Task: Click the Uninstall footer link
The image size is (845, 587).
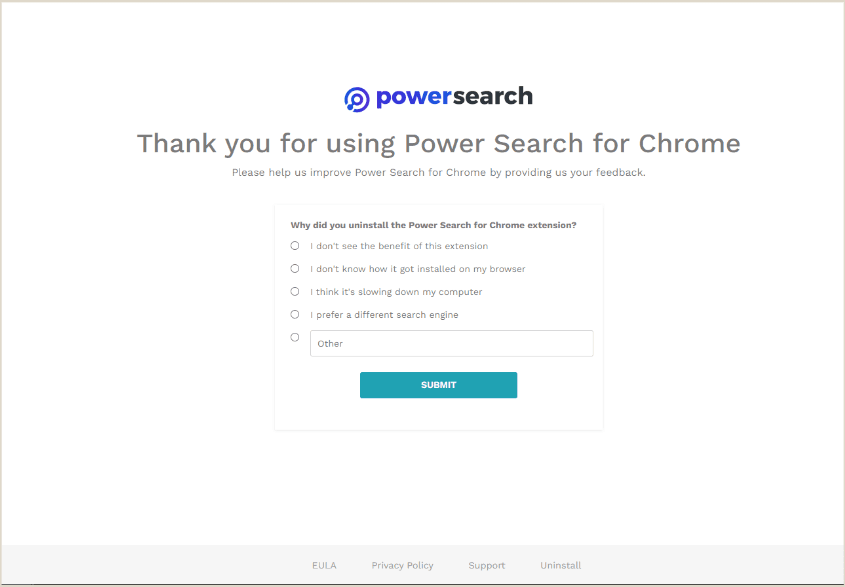Action: tap(561, 566)
